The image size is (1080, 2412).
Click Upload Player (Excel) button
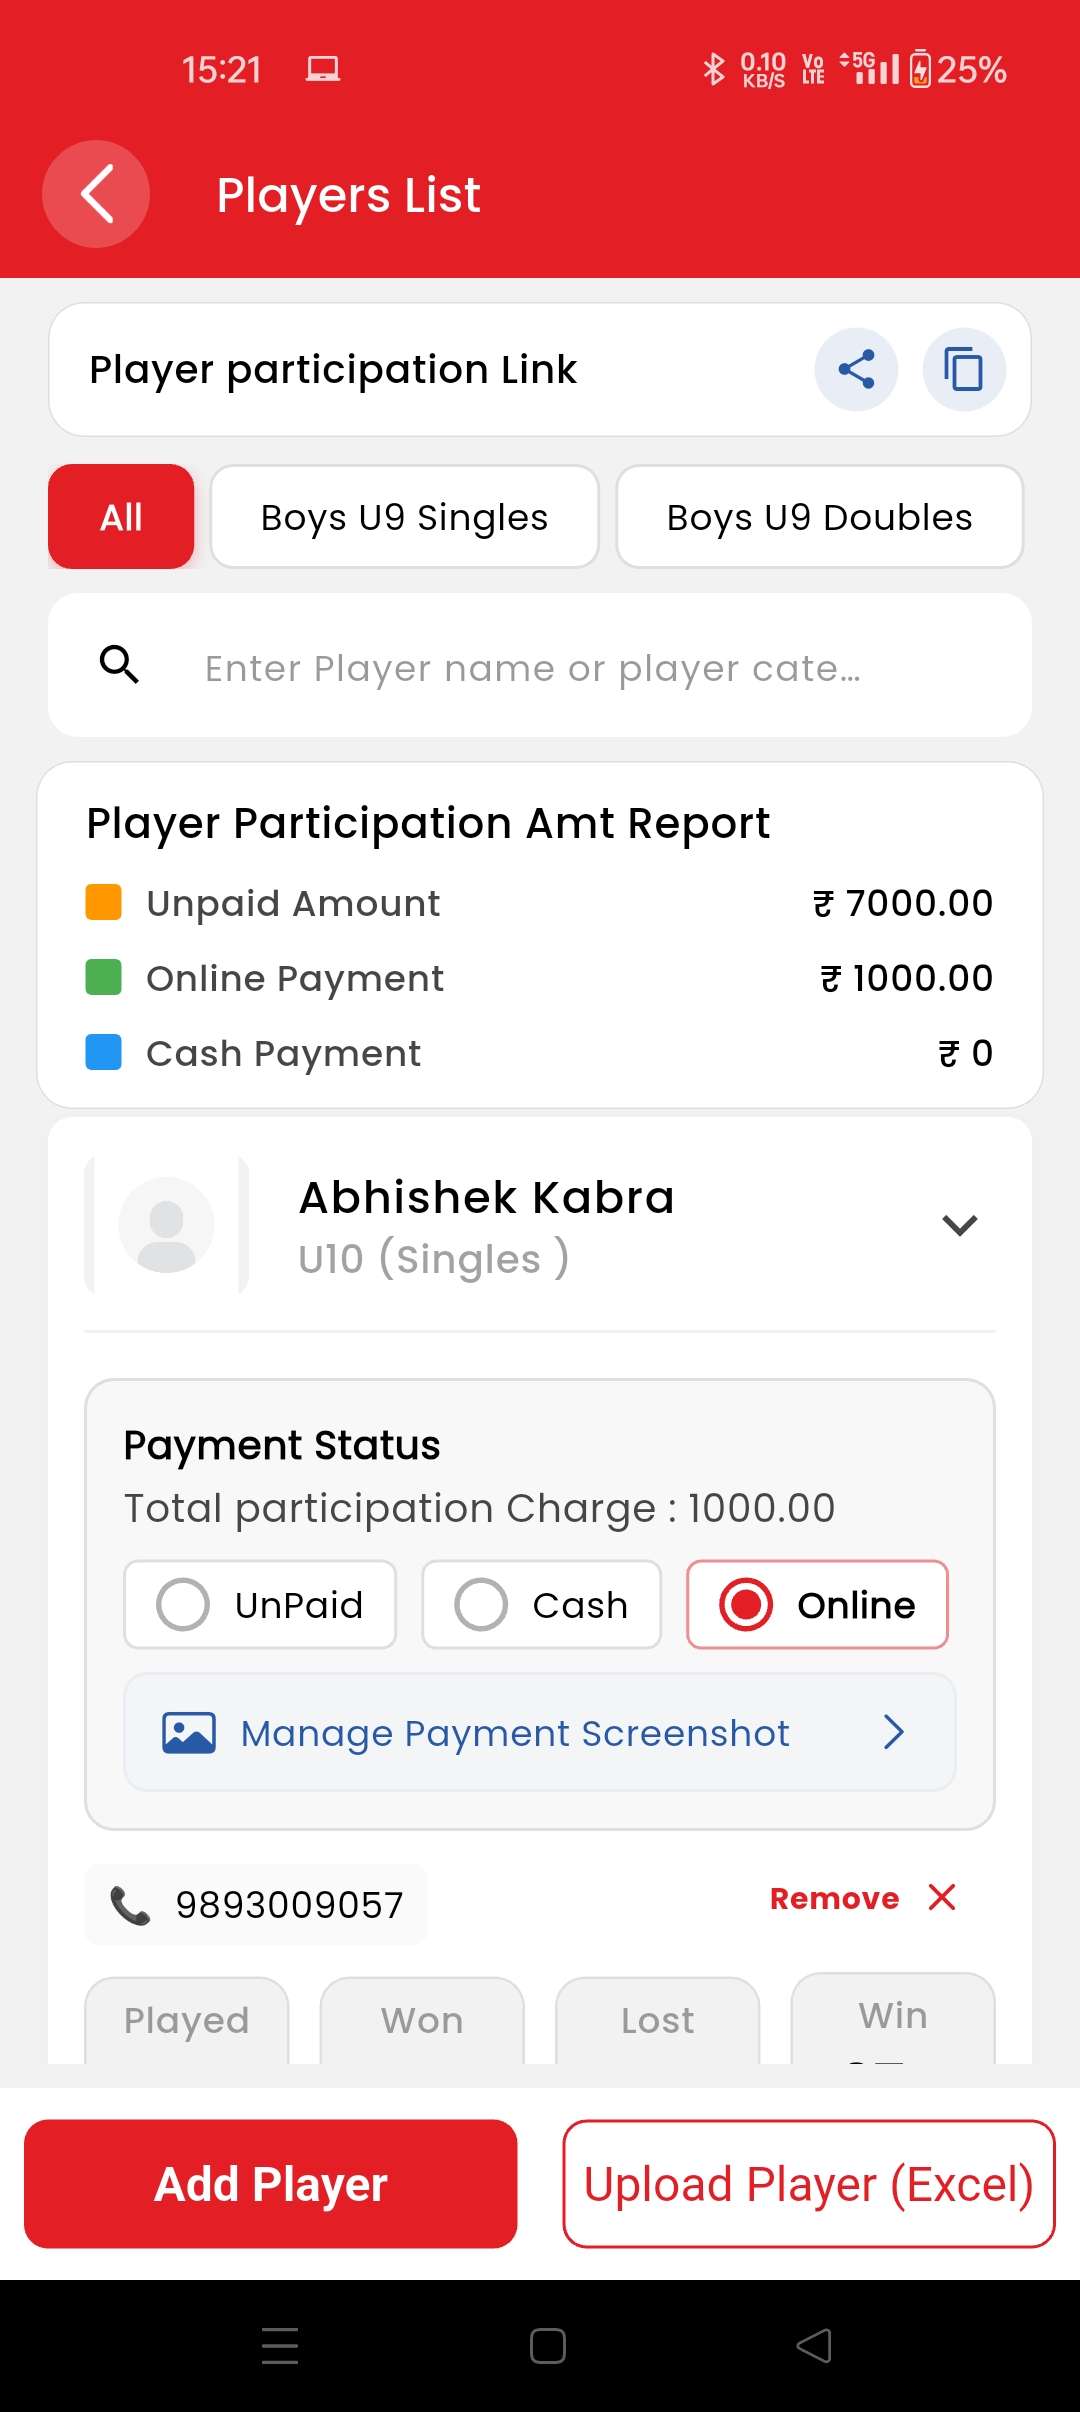808,2184
